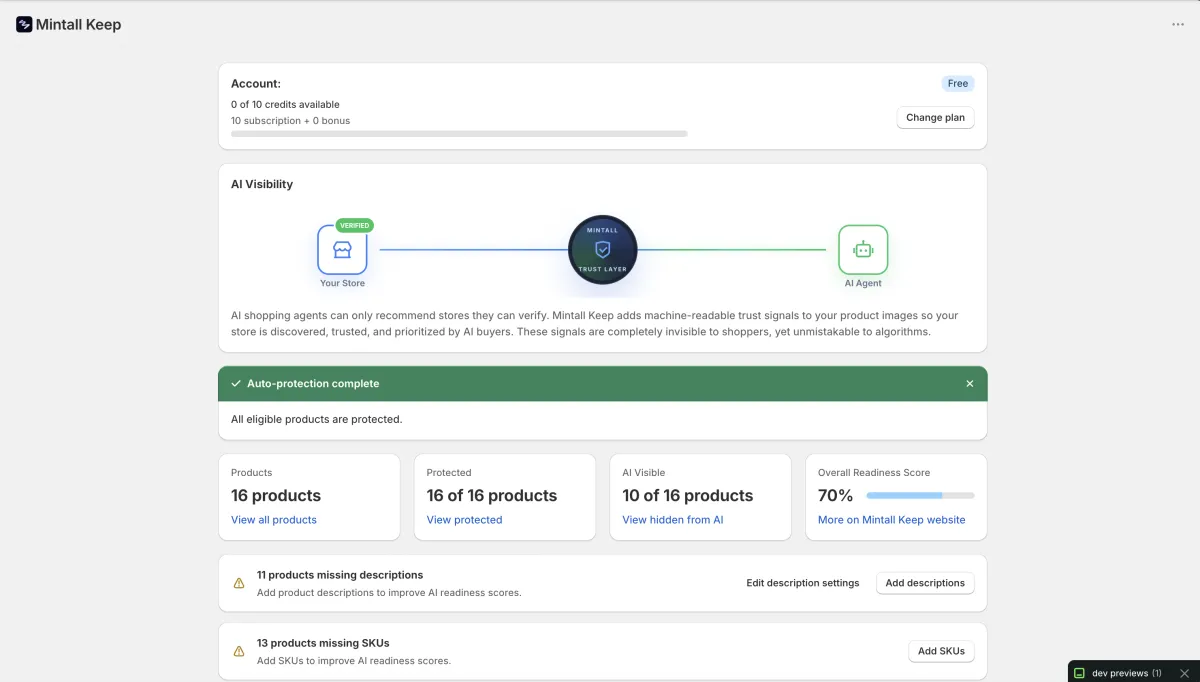Image resolution: width=1200 pixels, height=682 pixels.
Task: Click '11 products missing descriptions' heading
Action: 340,575
